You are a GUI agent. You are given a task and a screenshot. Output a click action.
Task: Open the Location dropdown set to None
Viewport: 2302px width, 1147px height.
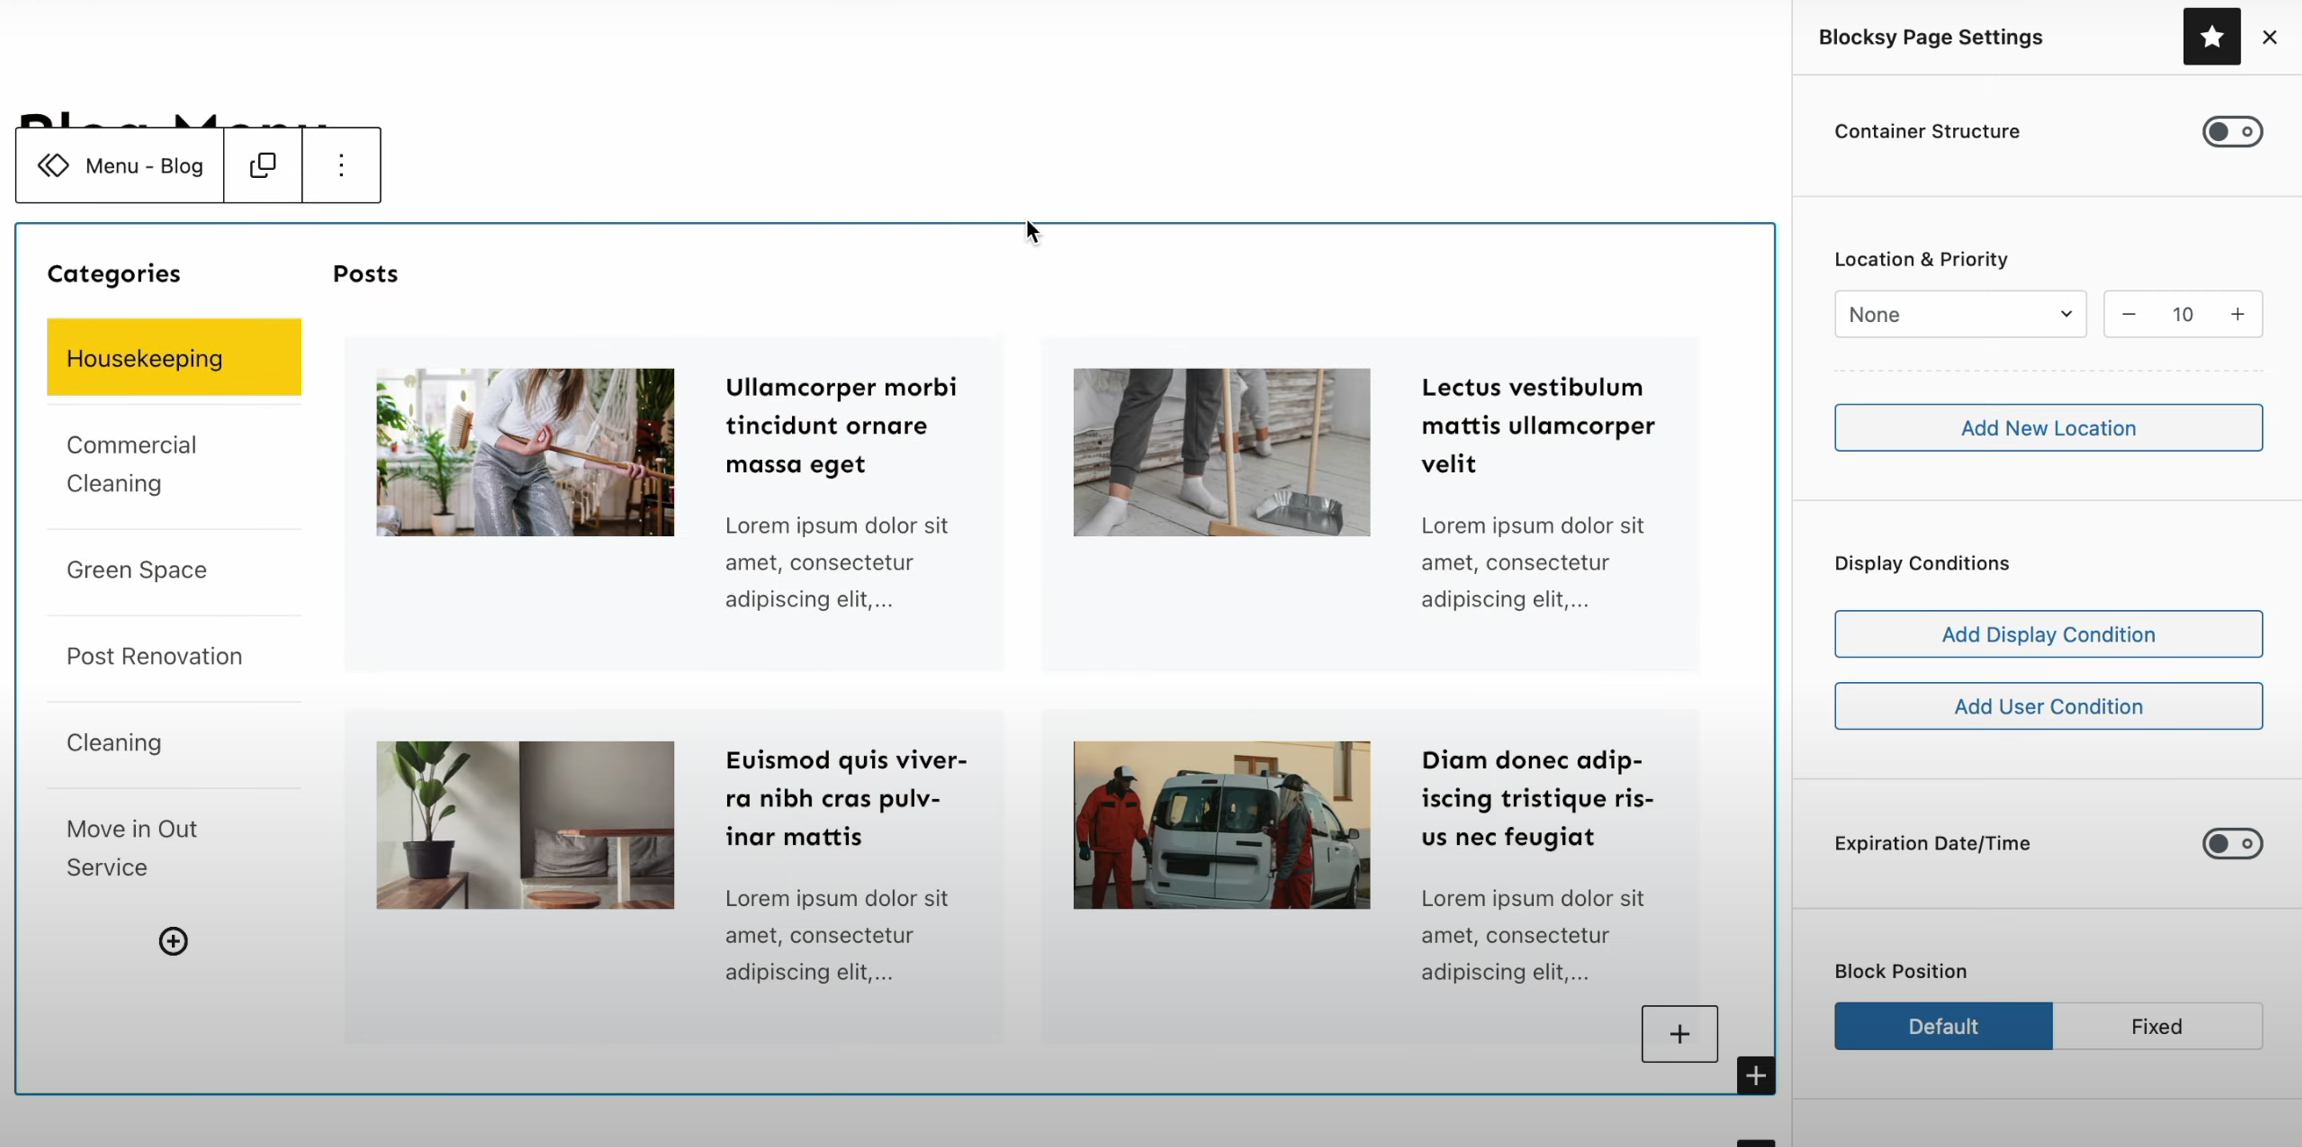pyautogui.click(x=1959, y=314)
